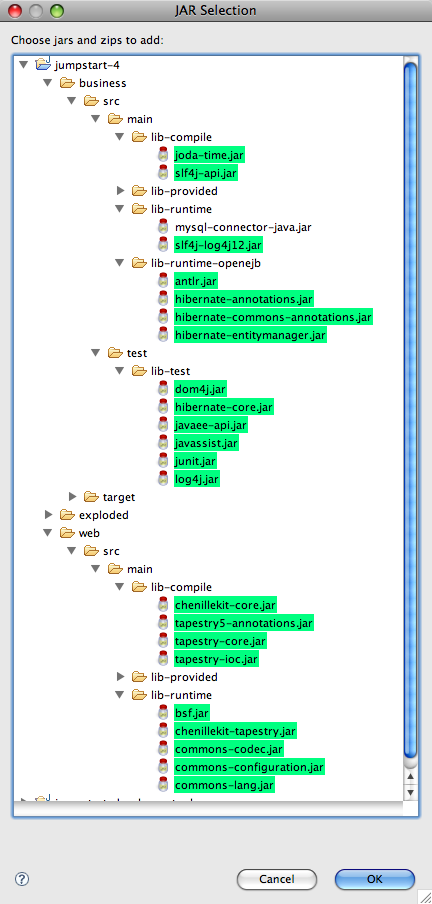
Task: Confirm the selection with OK
Action: [x=375, y=879]
